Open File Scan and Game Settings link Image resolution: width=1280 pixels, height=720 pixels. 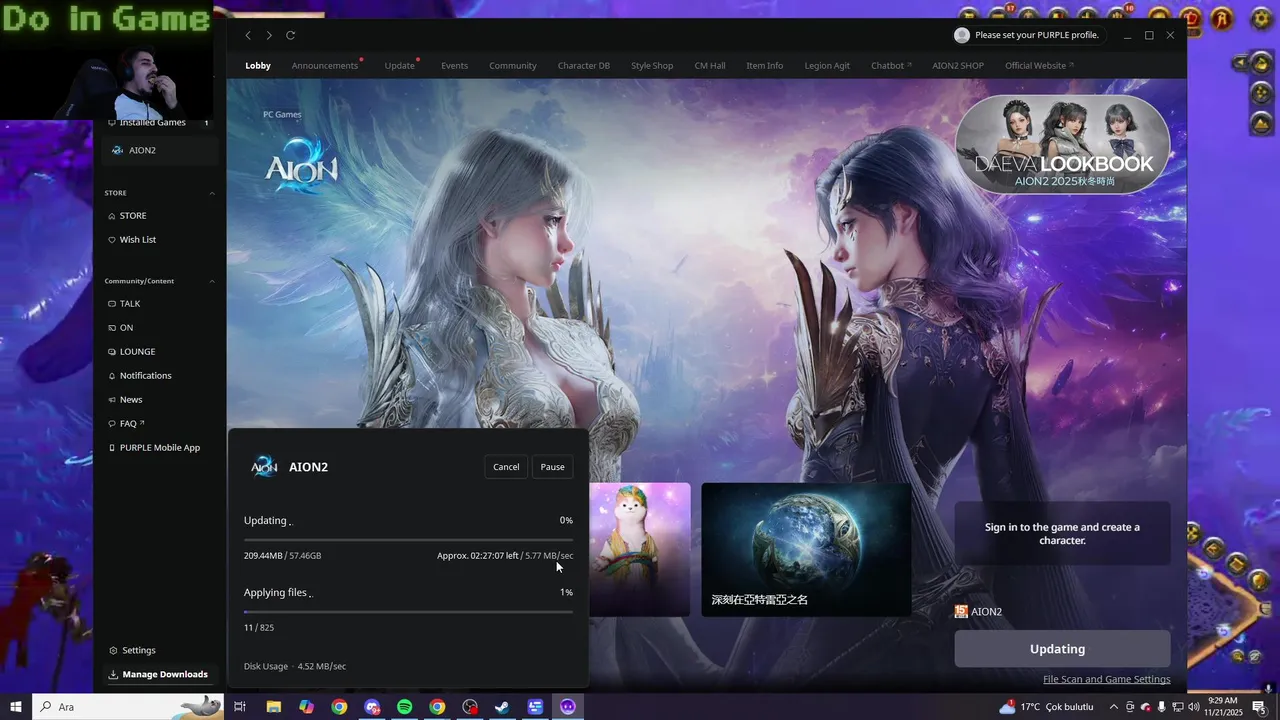pos(1106,680)
